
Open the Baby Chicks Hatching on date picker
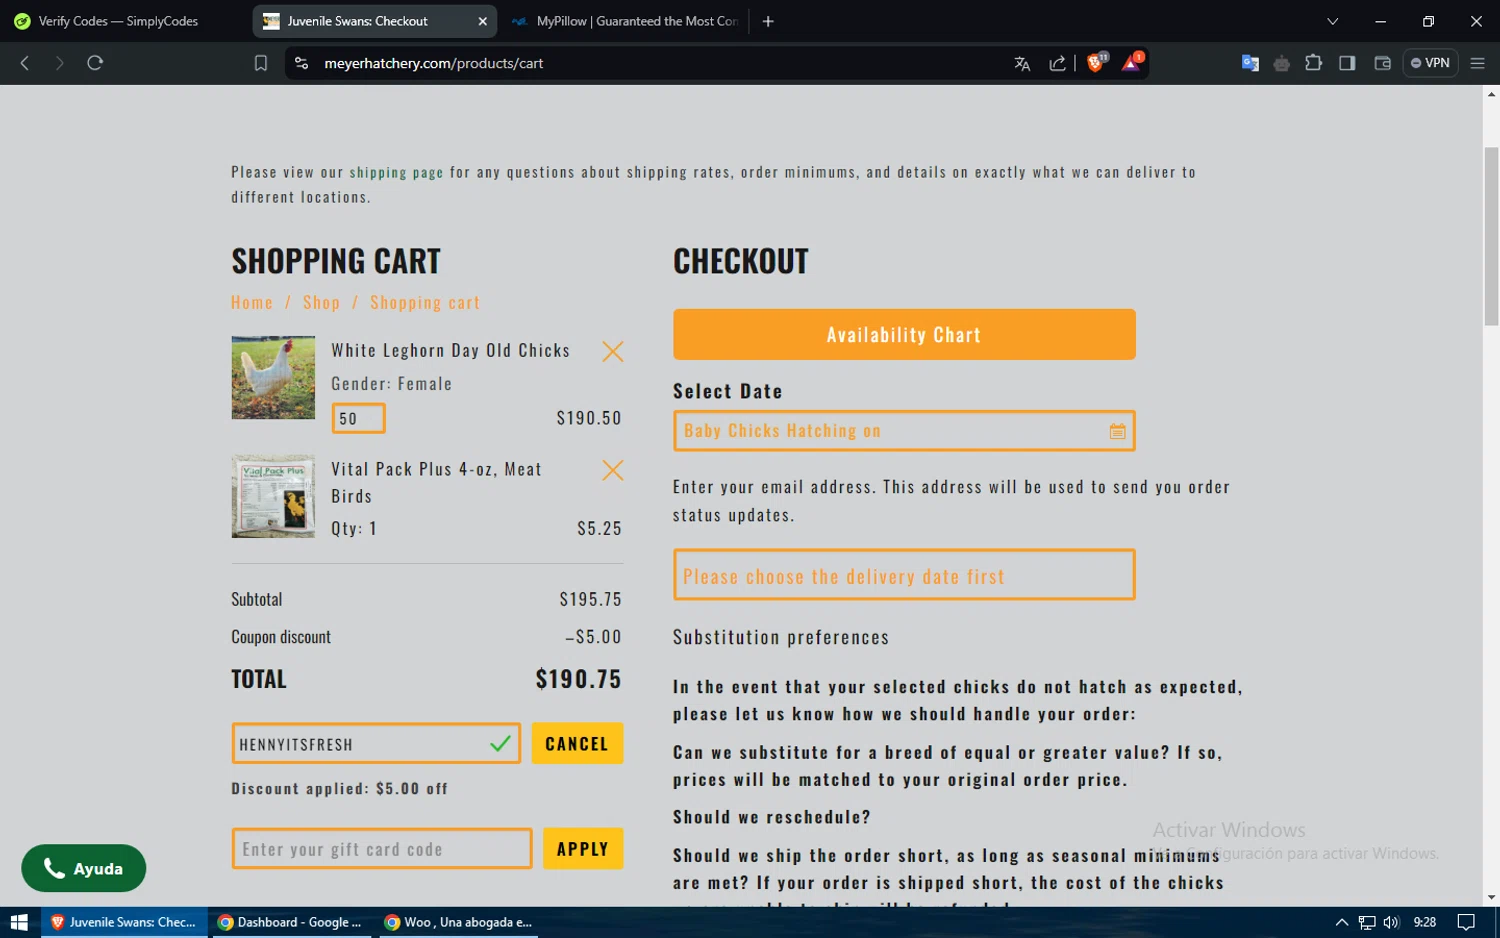tap(904, 431)
